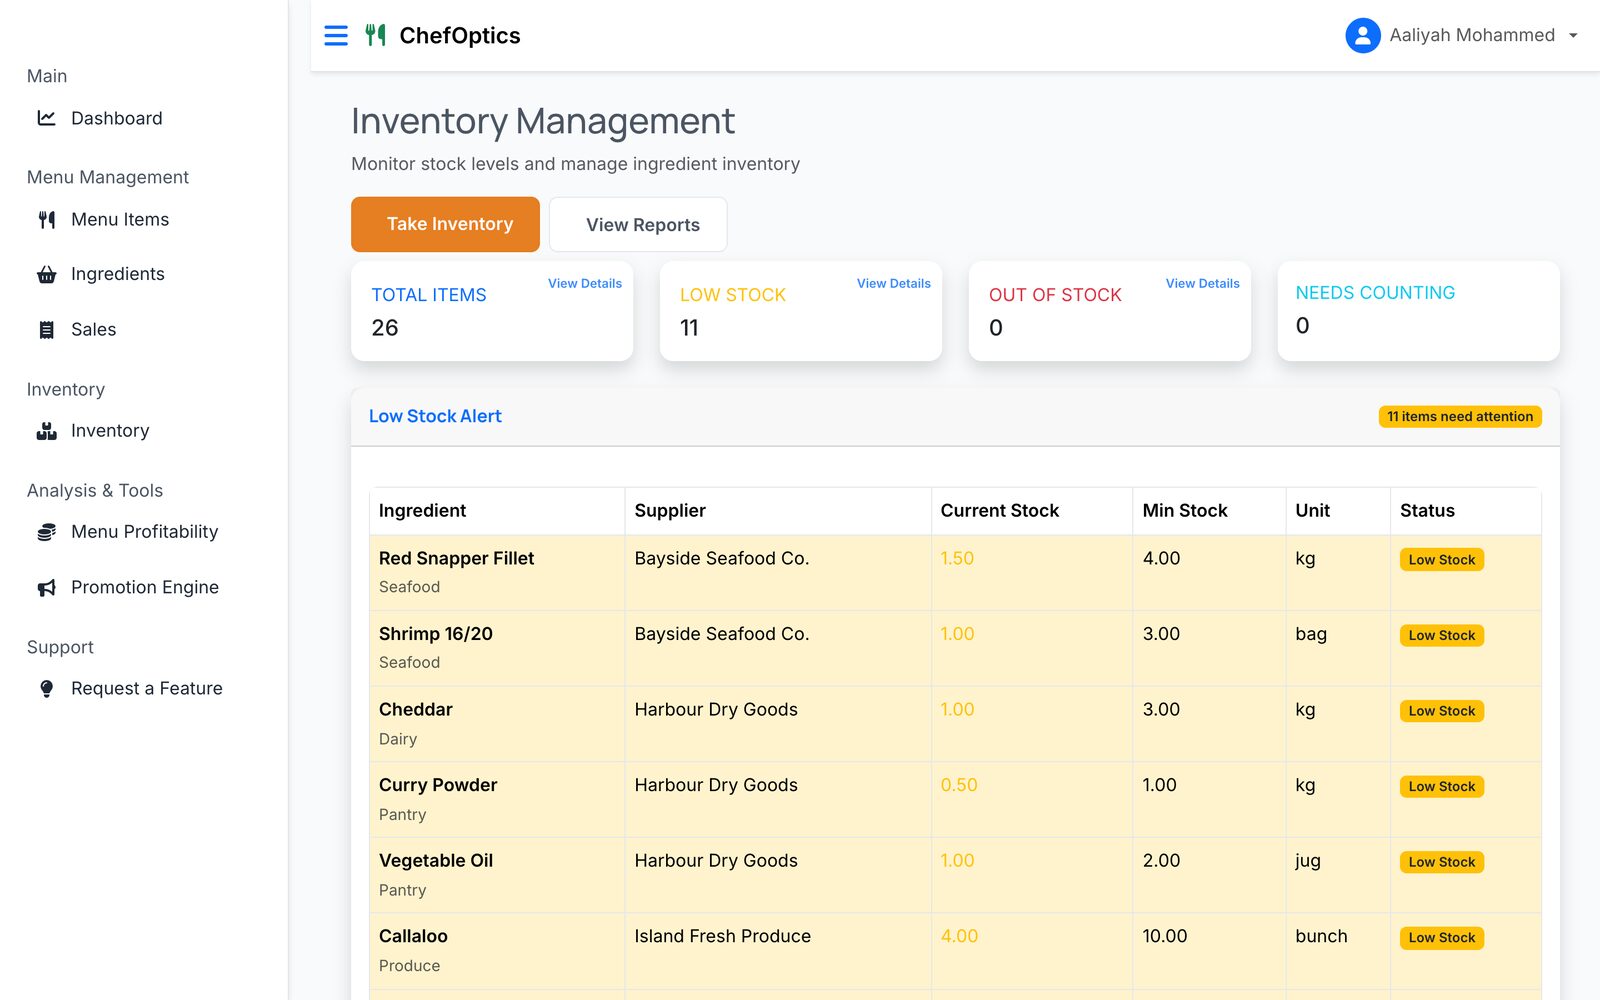Image resolution: width=1600 pixels, height=1000 pixels.
Task: View Details for Low Stock
Action: click(894, 284)
